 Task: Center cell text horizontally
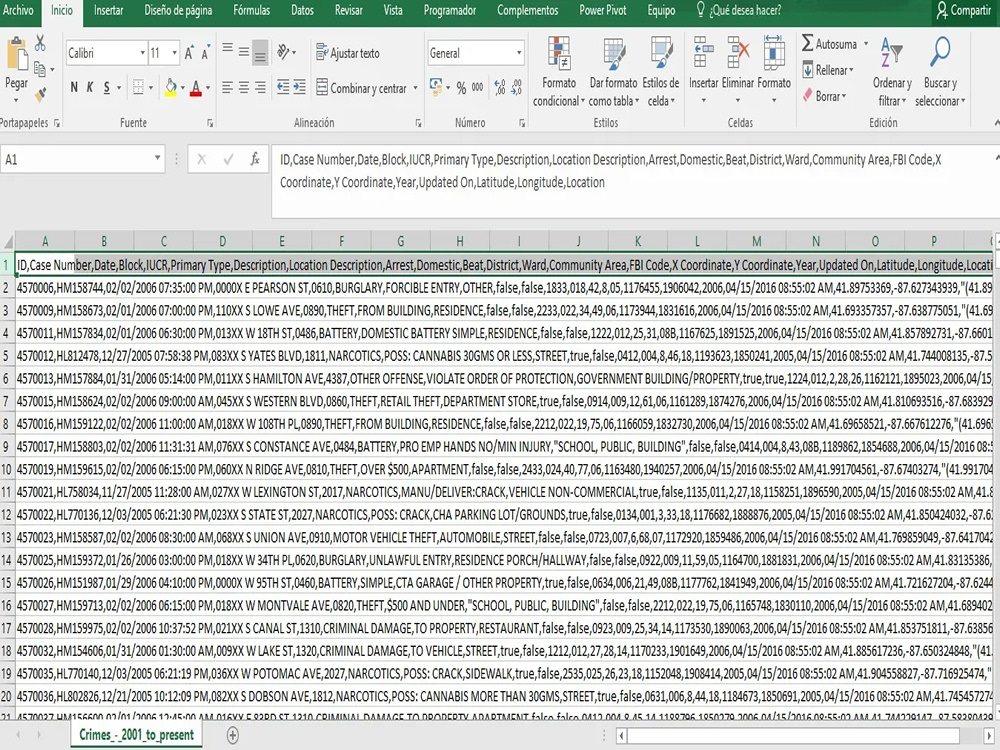coord(244,87)
